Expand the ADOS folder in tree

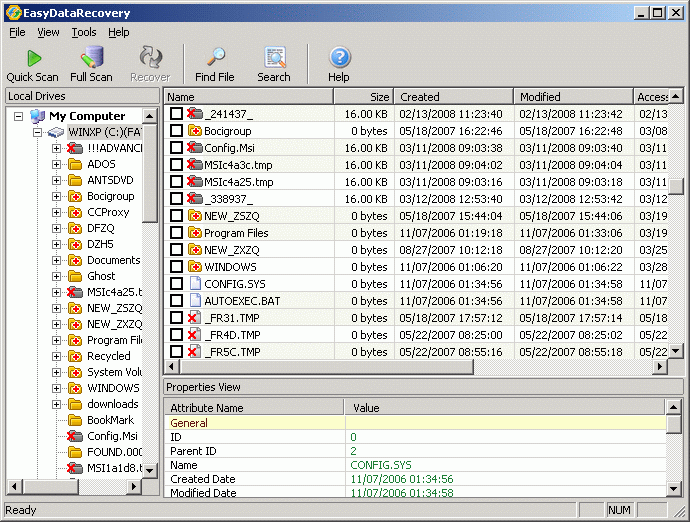(x=57, y=164)
